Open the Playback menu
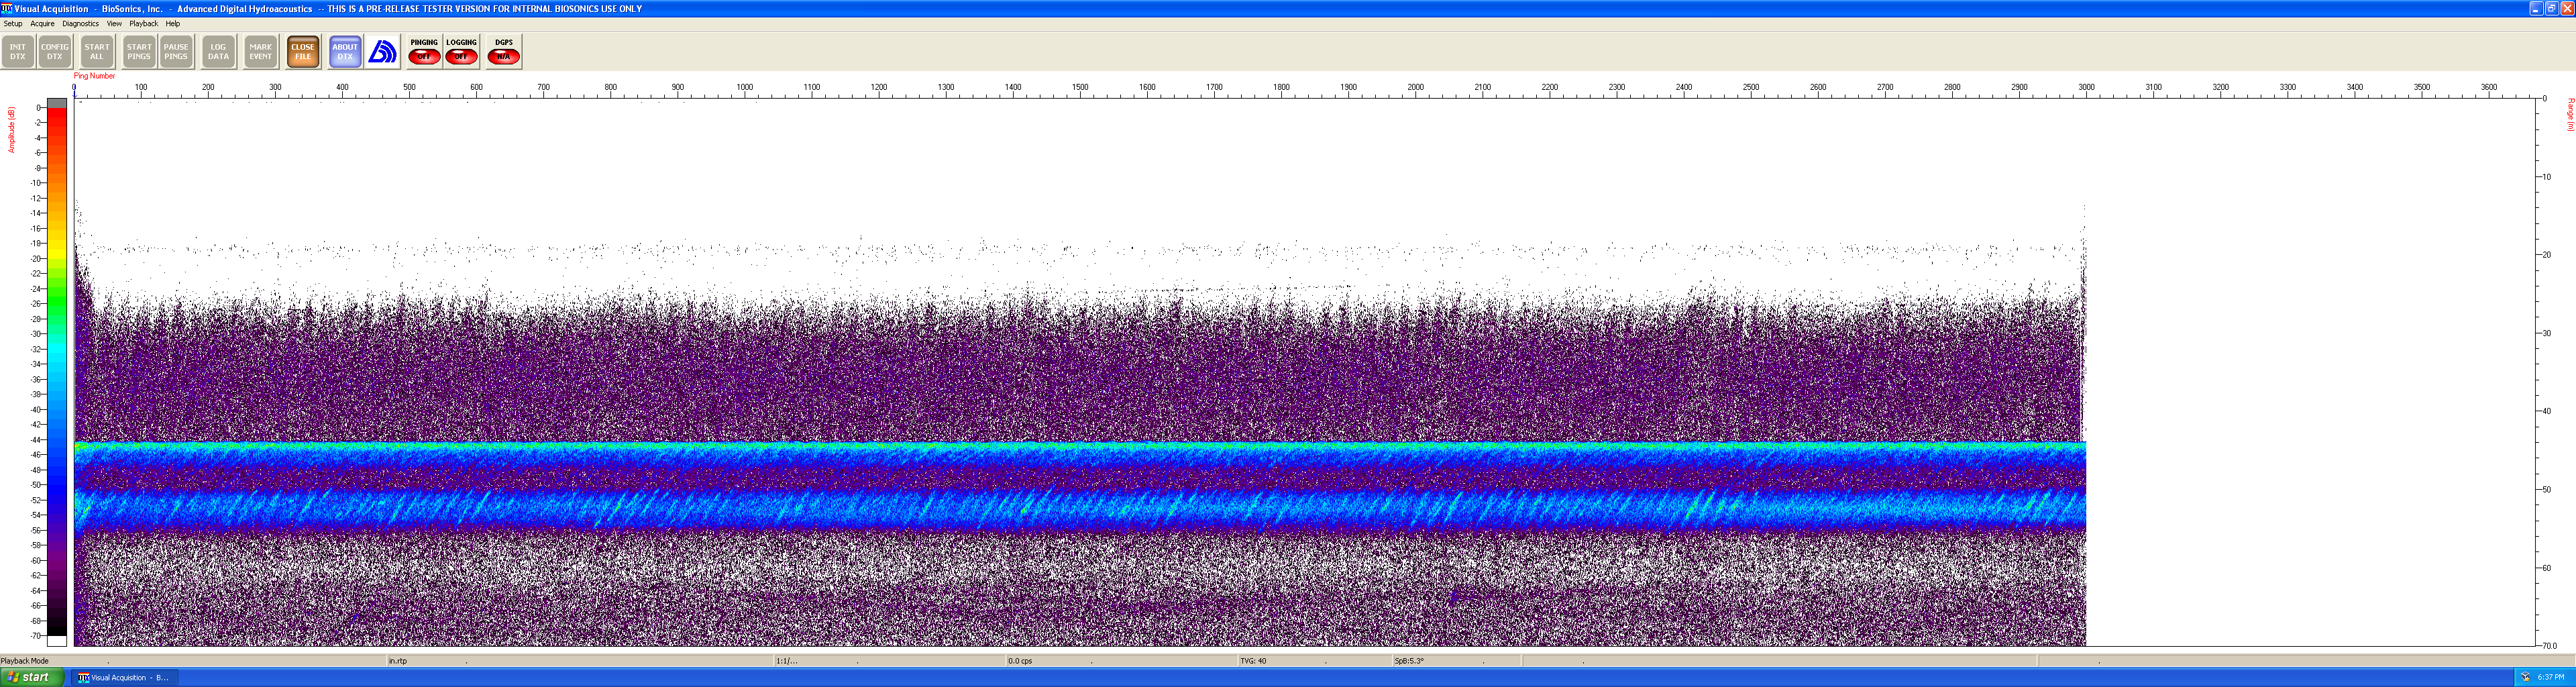The image size is (2576, 687). coord(144,24)
